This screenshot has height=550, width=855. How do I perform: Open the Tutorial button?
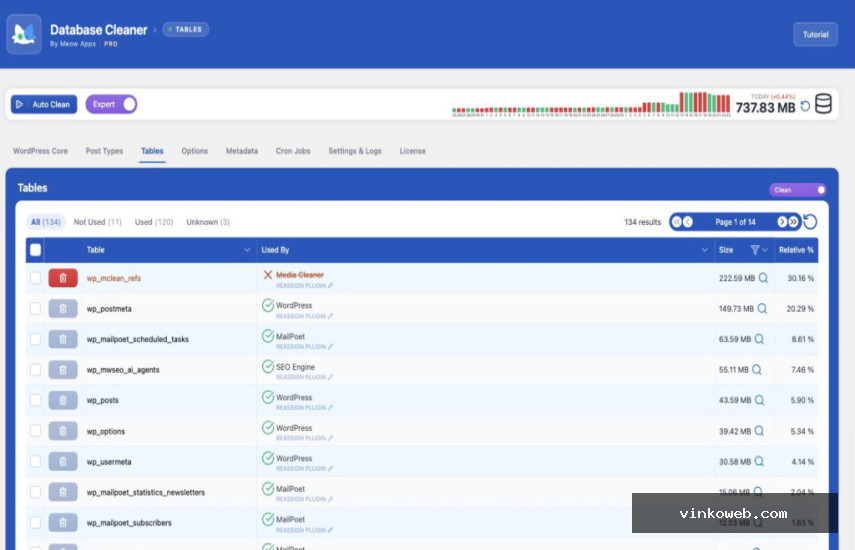pos(815,34)
